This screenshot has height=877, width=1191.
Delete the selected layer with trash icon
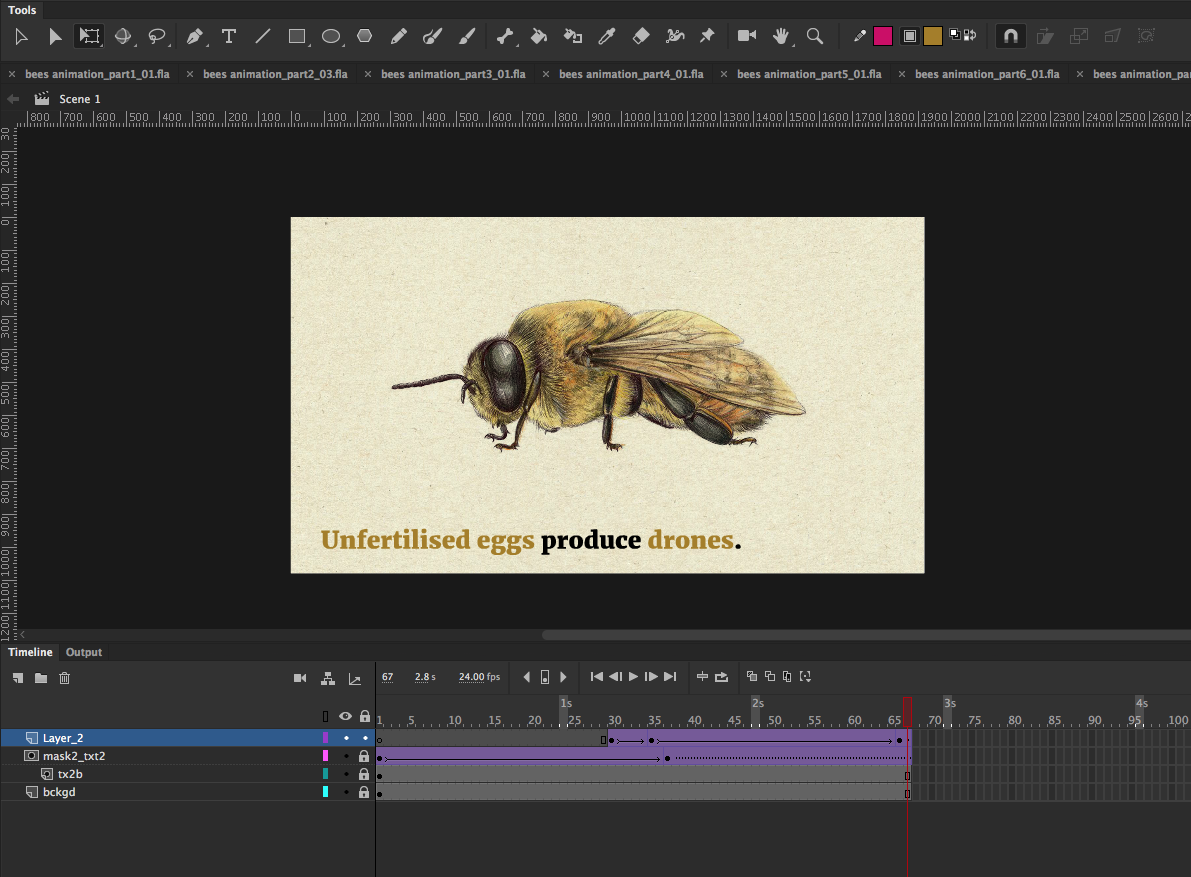(65, 678)
